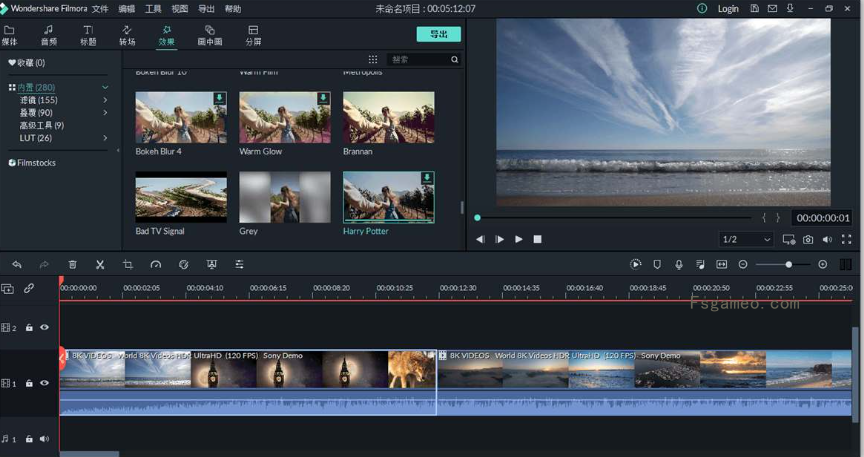Click the timeline zoom slider
This screenshot has width=864, height=457.
click(782, 265)
